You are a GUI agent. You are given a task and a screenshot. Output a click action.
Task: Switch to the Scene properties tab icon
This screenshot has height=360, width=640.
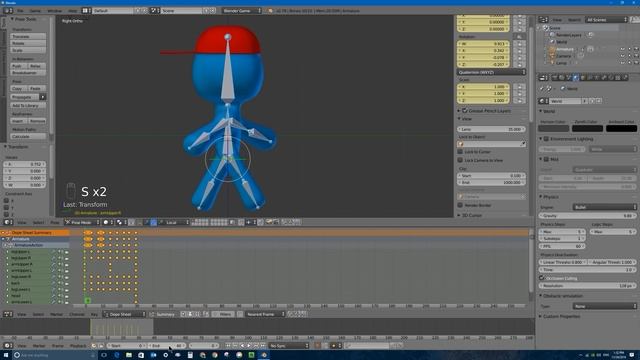pyautogui.click(x=569, y=78)
